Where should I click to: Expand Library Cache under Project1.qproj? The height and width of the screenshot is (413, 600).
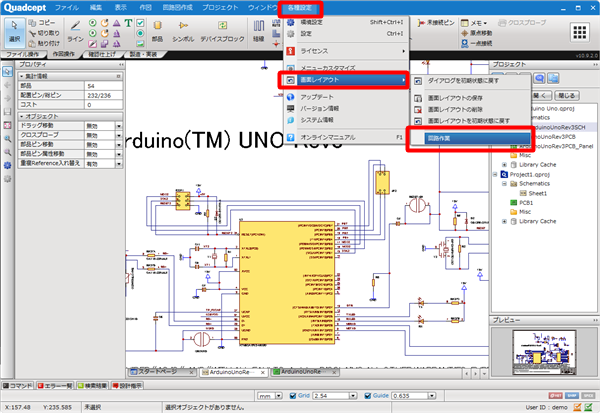point(504,221)
